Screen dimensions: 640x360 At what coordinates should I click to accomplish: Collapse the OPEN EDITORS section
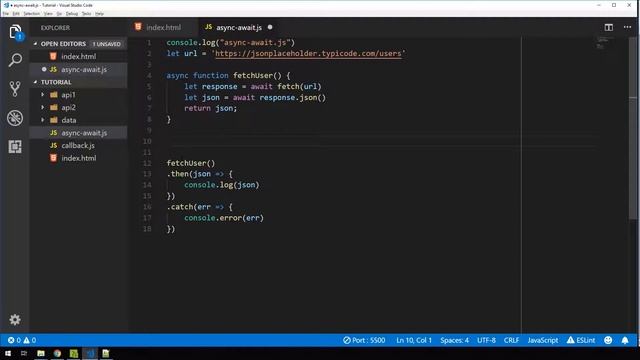click(36, 44)
